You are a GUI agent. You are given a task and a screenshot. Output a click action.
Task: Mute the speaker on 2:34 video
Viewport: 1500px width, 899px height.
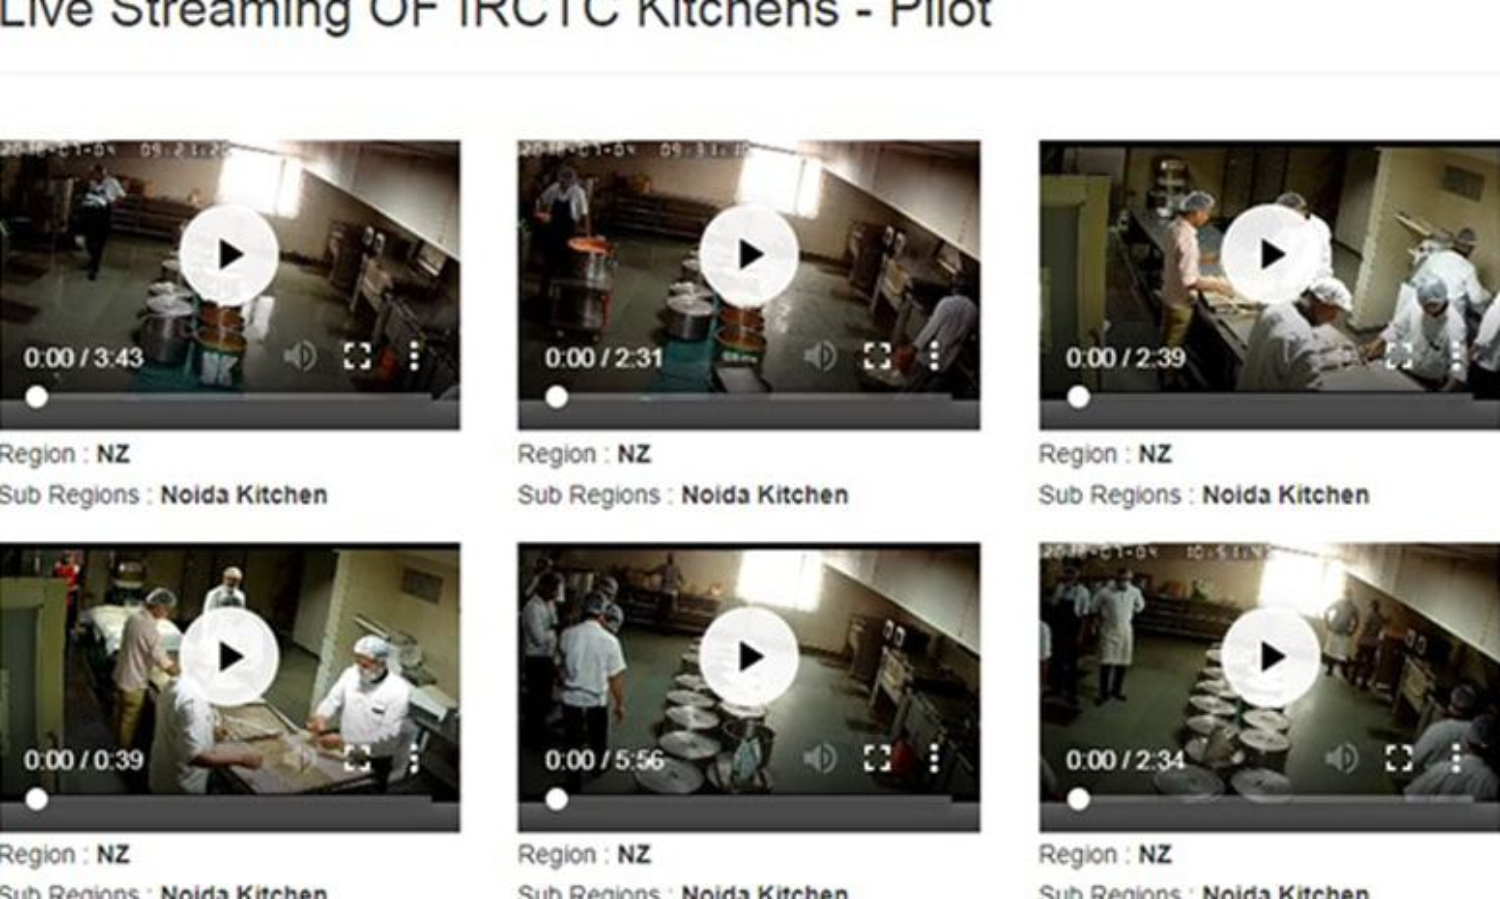[x=1341, y=759]
